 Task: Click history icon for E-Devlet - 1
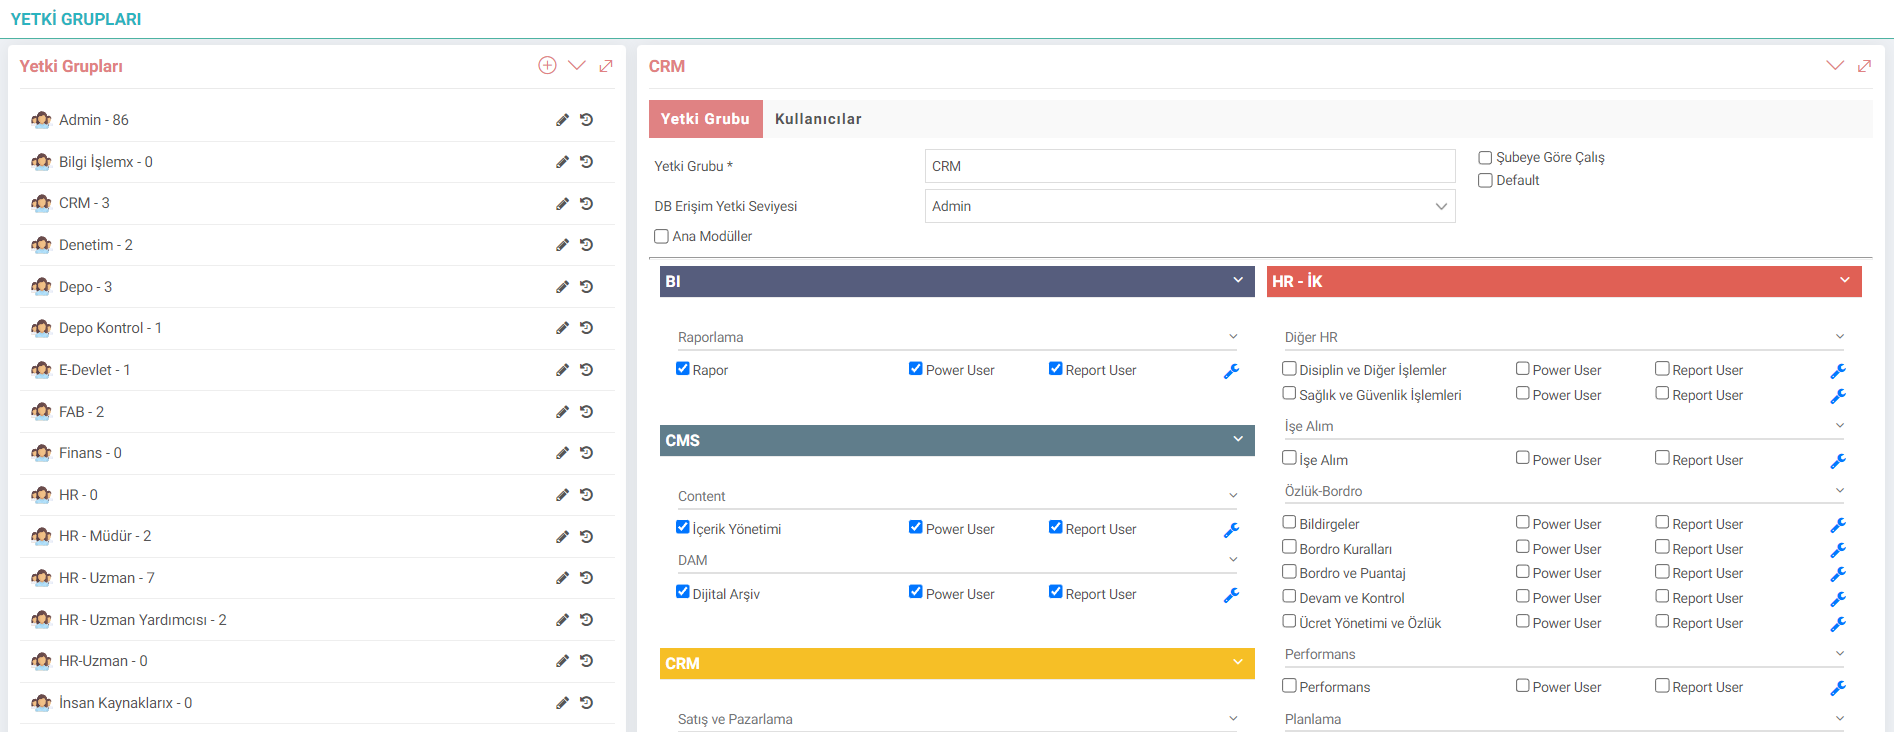click(587, 370)
